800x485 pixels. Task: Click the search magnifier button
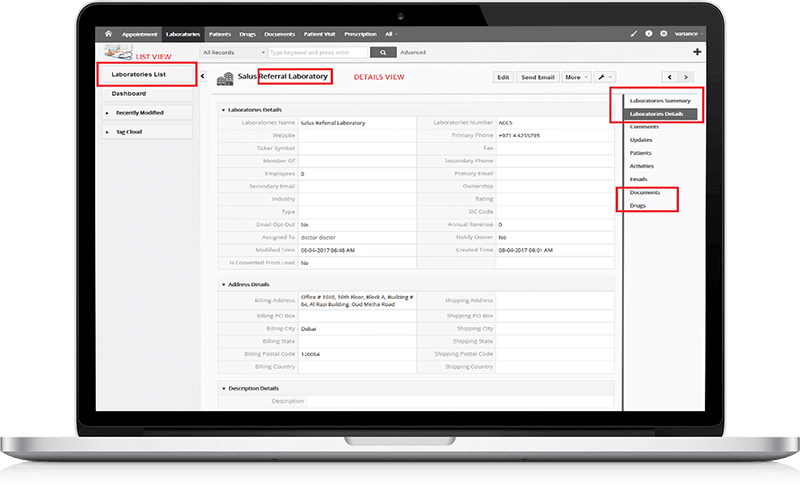[383, 52]
